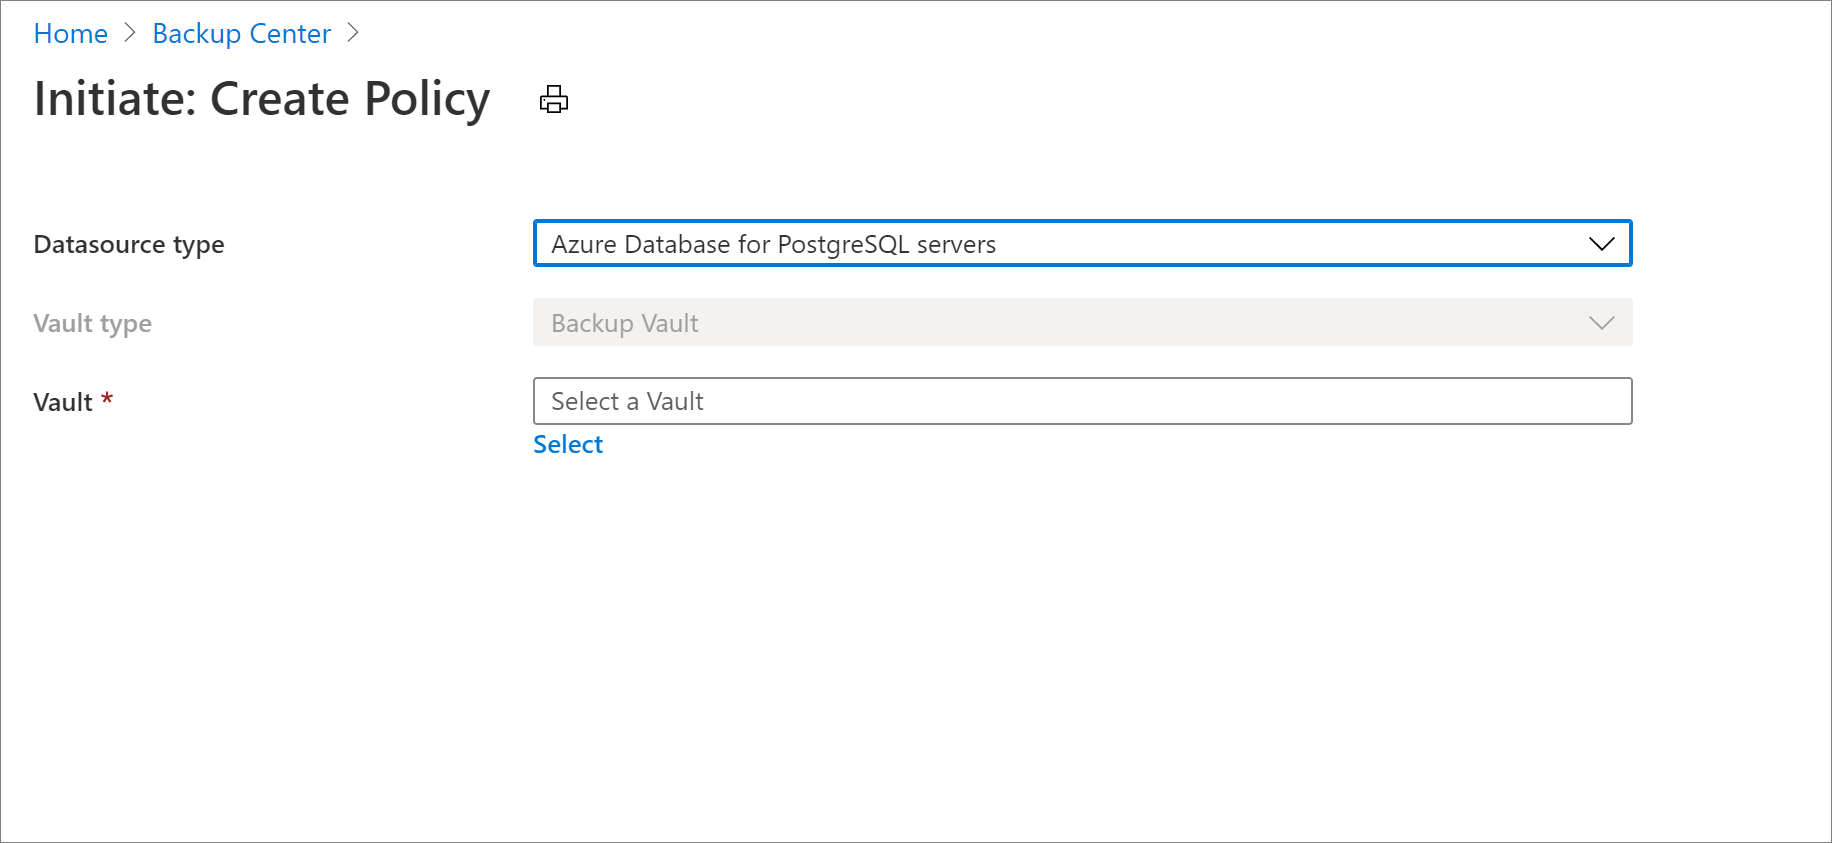Open the Datasource type dropdown

[1082, 244]
